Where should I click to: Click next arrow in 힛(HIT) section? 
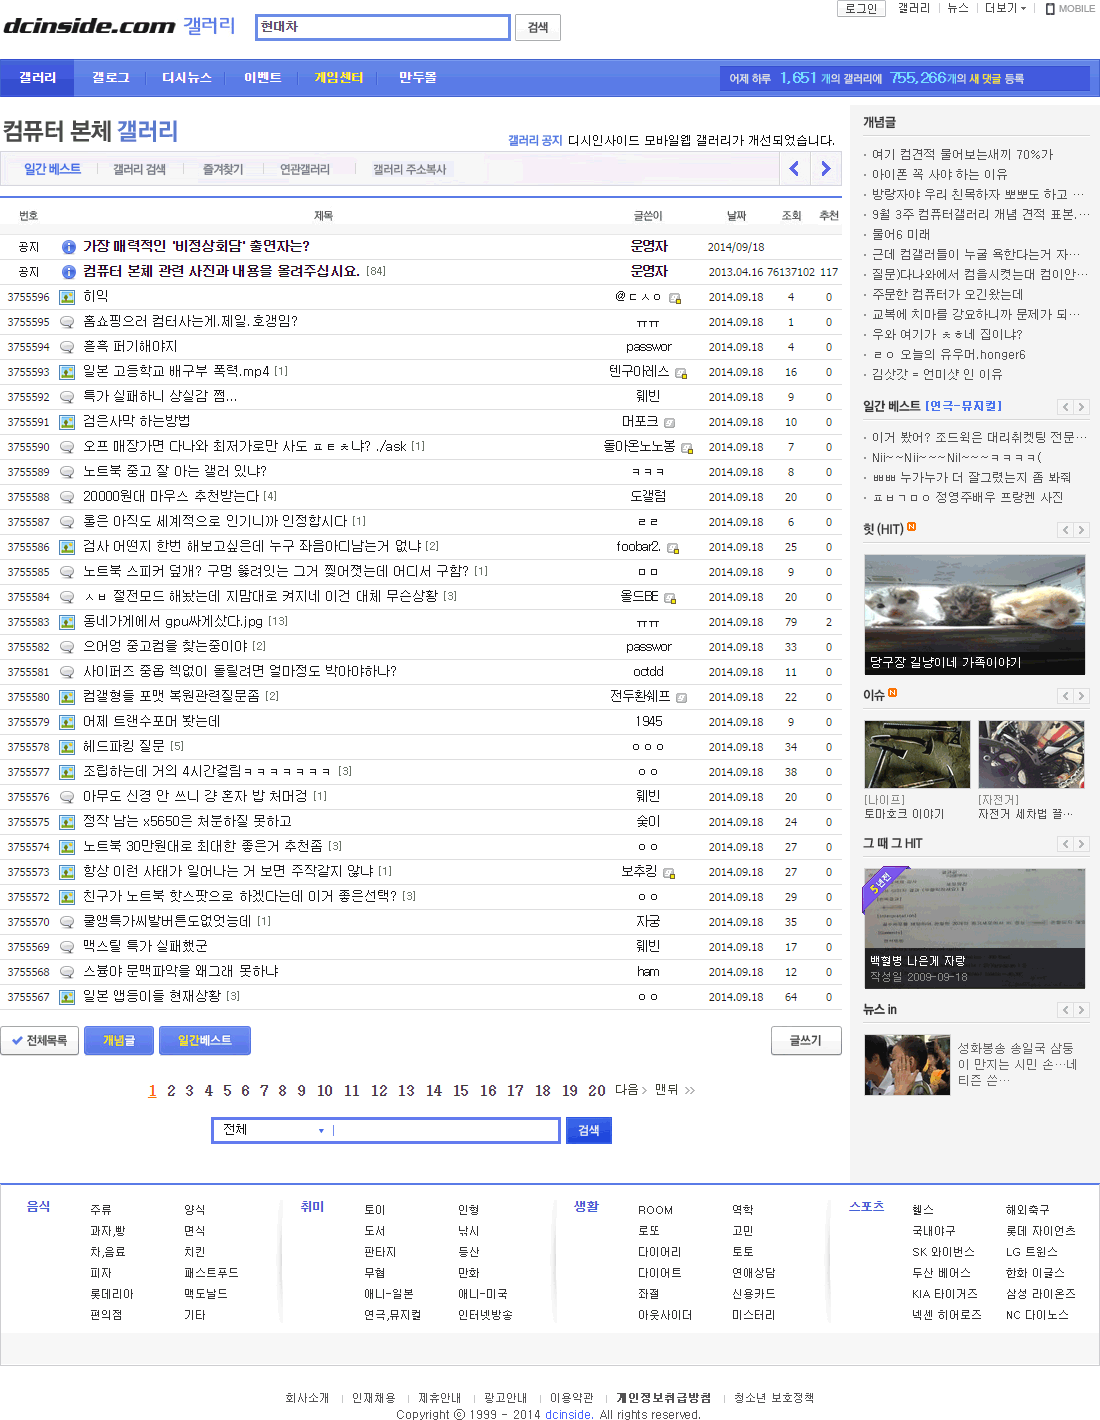coord(1081,529)
